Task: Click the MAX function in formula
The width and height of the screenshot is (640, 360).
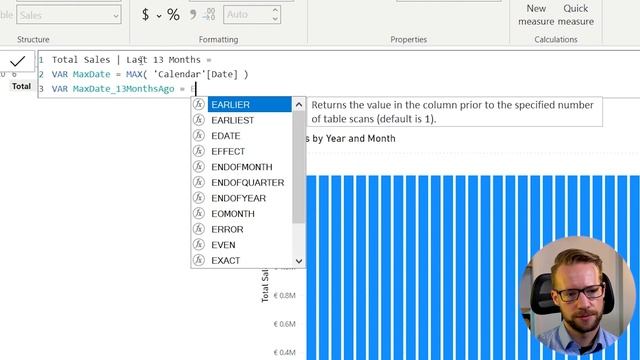Action: point(134,74)
